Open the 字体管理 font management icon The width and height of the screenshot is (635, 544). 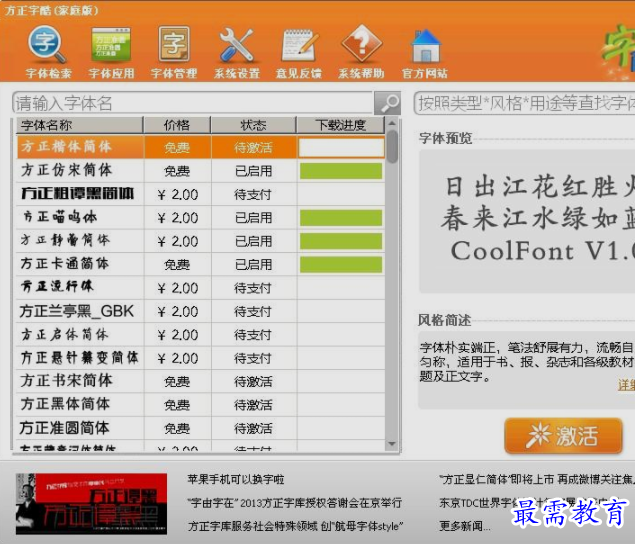pos(174,52)
